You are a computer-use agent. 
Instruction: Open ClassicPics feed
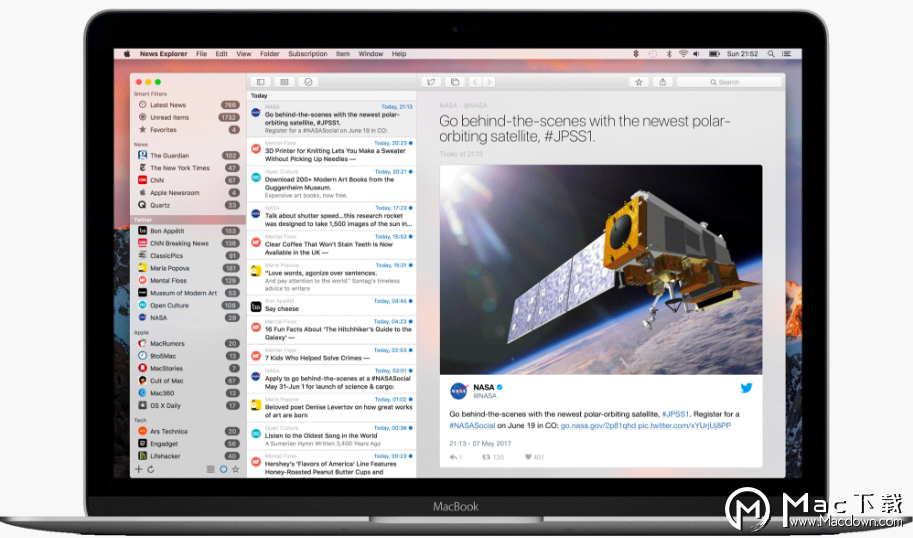tap(188, 256)
